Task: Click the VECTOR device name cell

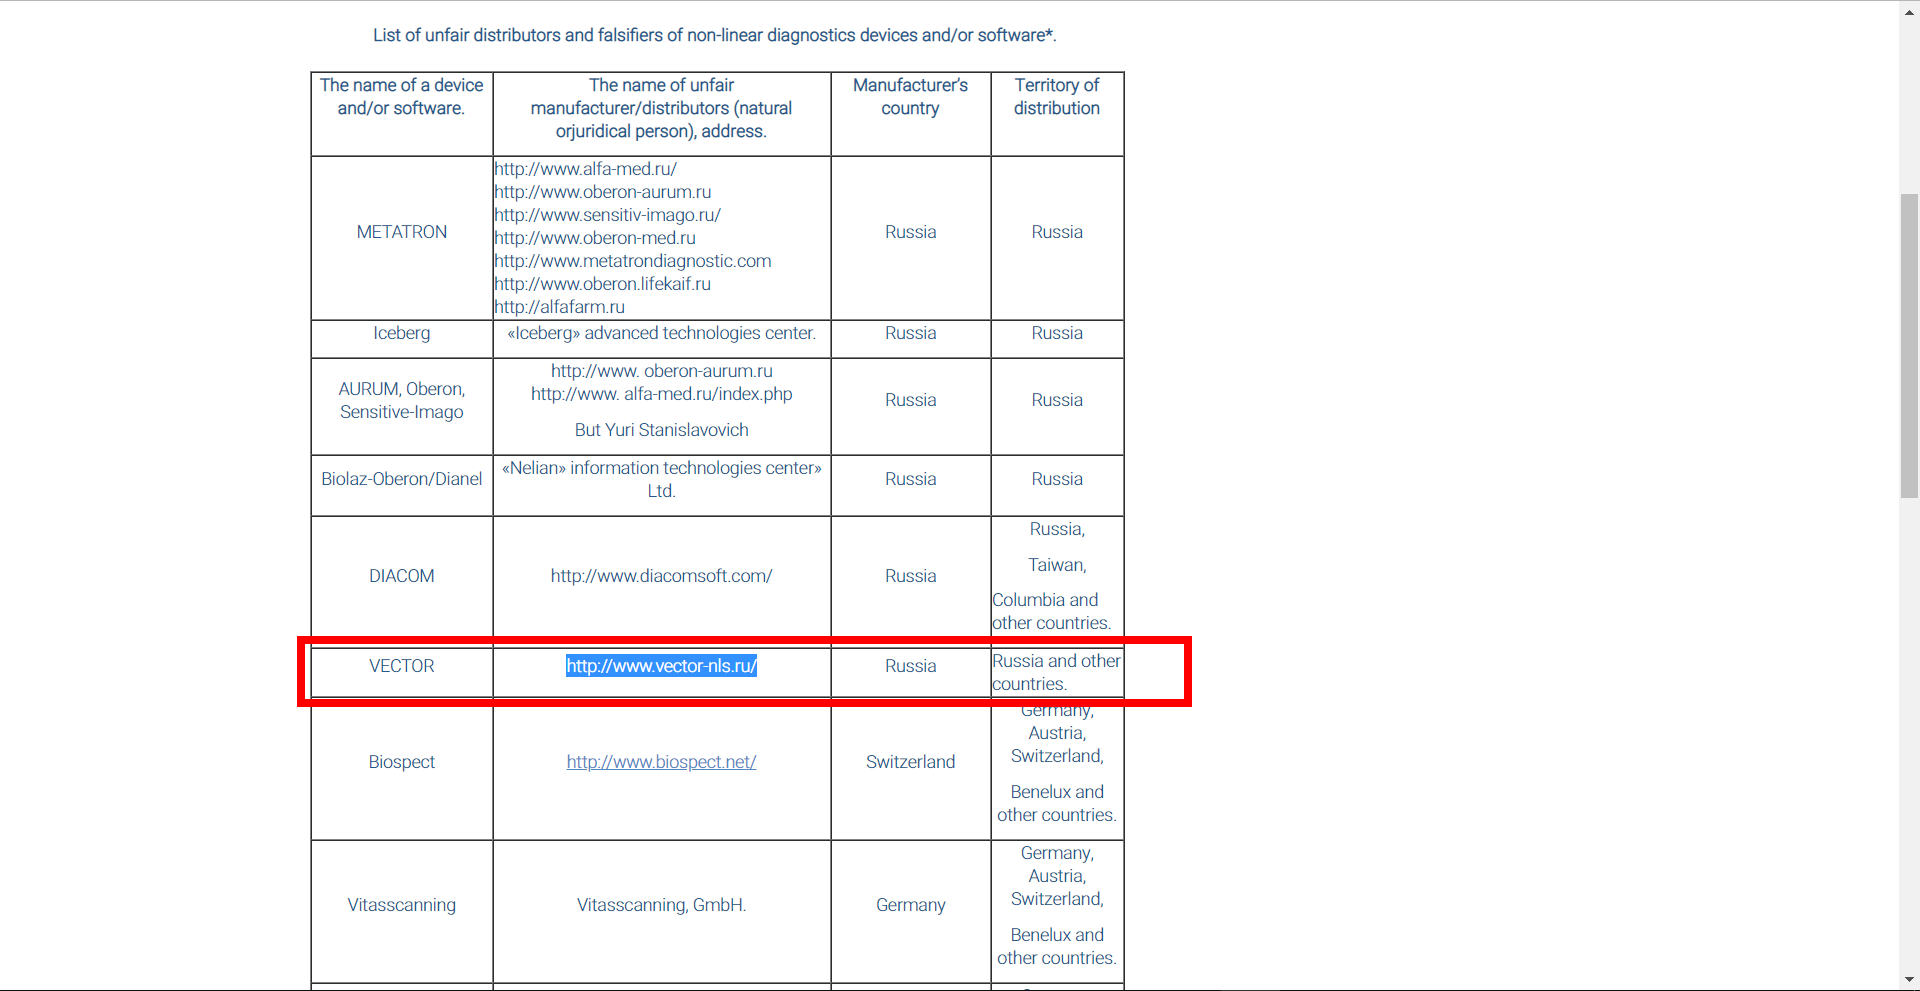Action: click(x=401, y=666)
